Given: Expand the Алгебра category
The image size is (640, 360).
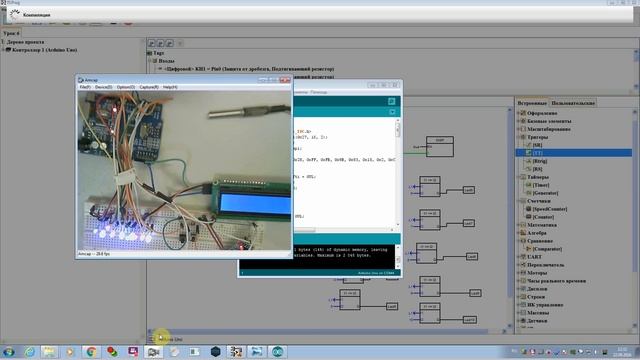Looking at the screenshot, I should point(518,233).
